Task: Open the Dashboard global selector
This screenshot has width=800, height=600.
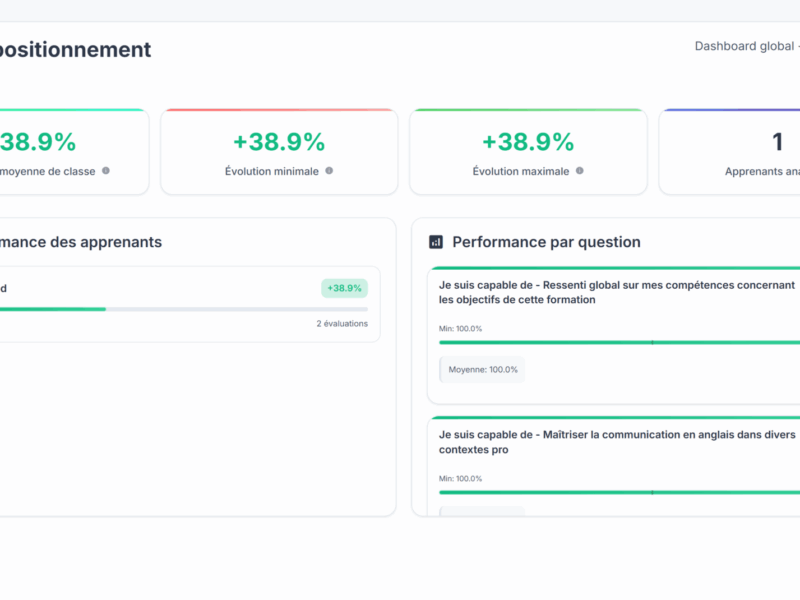Action: click(x=745, y=46)
